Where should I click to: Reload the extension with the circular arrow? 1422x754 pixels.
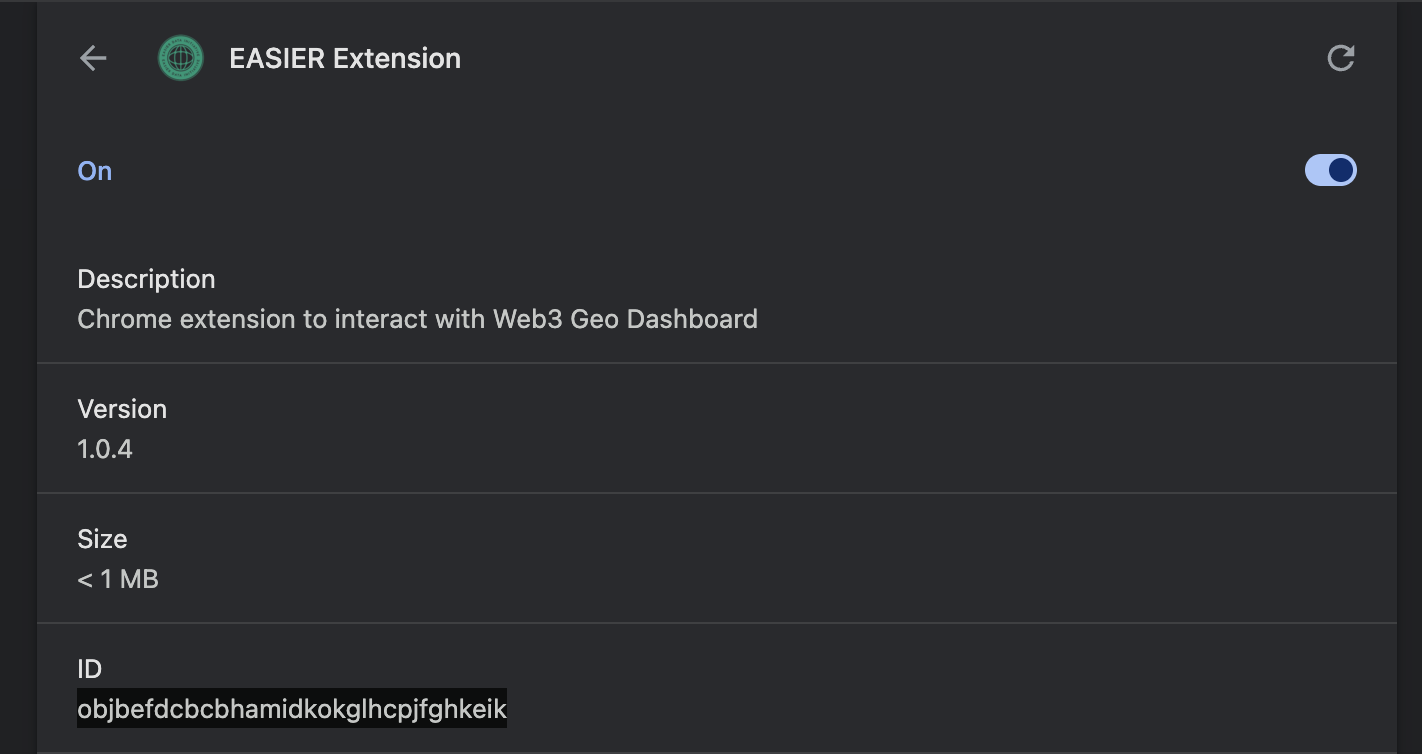tap(1341, 58)
